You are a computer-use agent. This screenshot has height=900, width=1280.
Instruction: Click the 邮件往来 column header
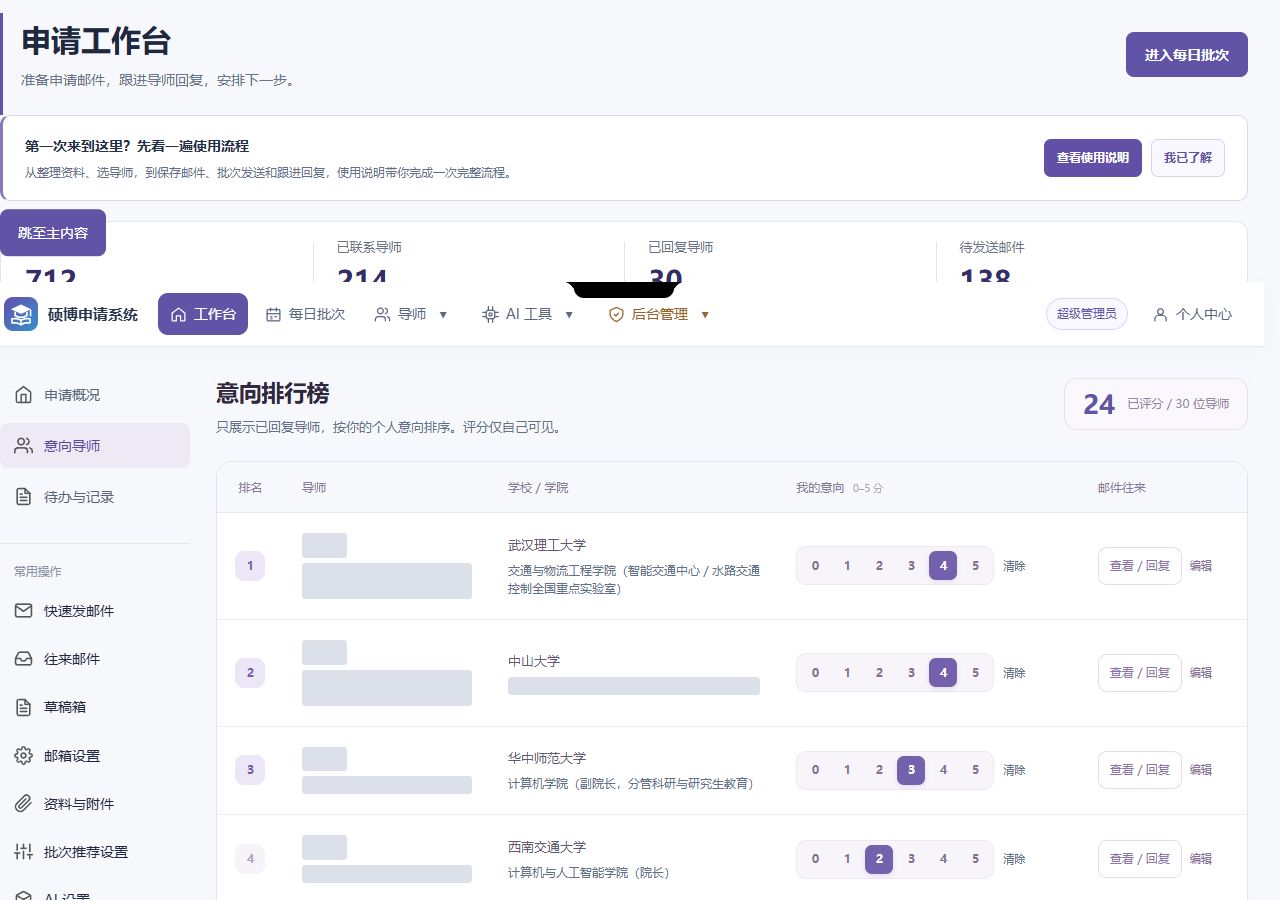pos(1122,488)
